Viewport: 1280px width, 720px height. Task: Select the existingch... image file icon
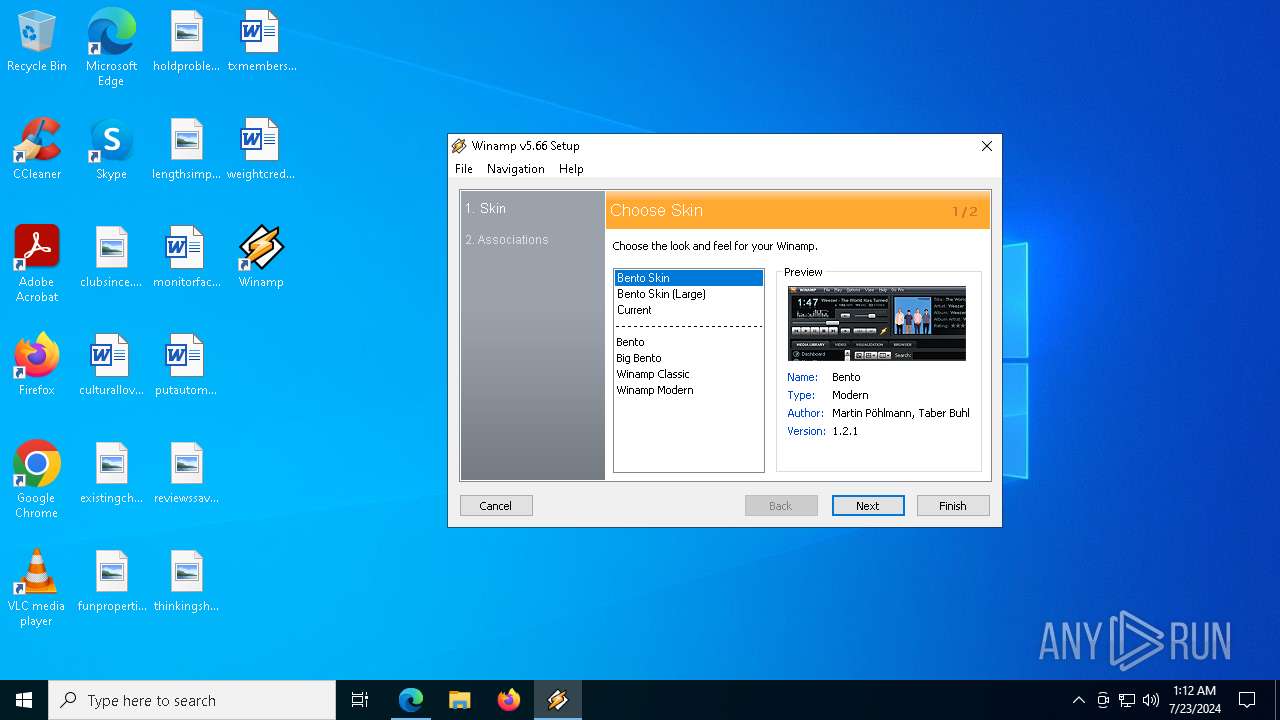111,474
